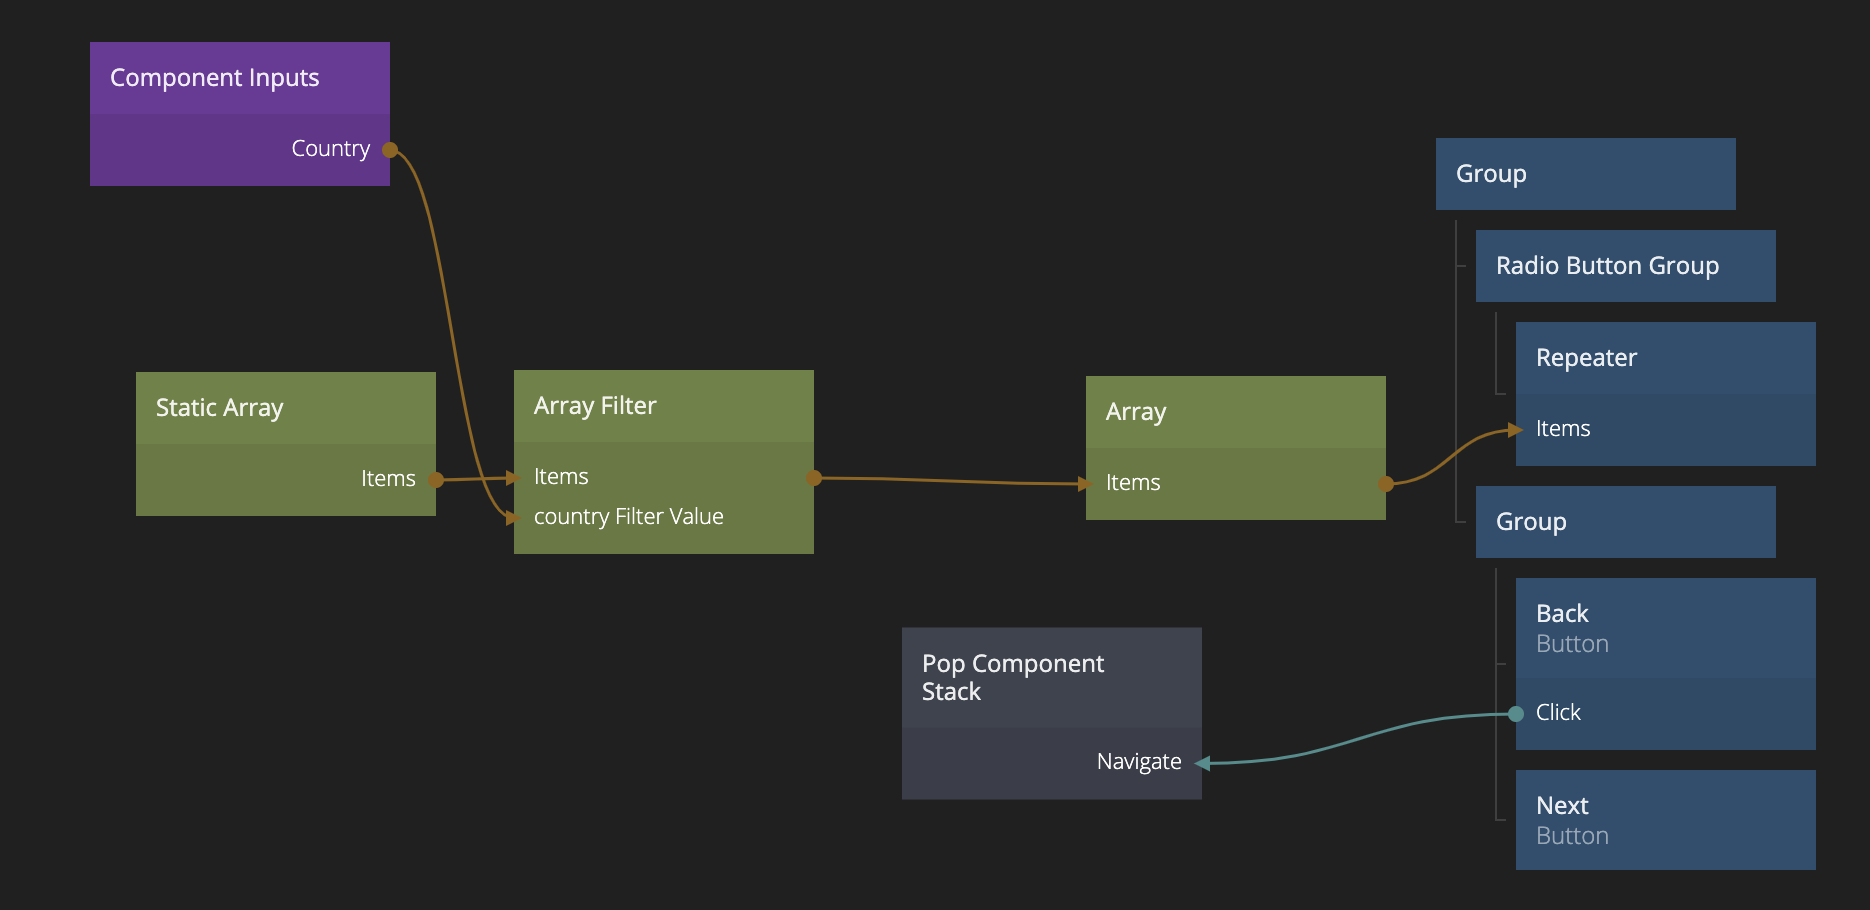Select the top-level Group node
Image resolution: width=1870 pixels, height=910 pixels.
click(1585, 174)
